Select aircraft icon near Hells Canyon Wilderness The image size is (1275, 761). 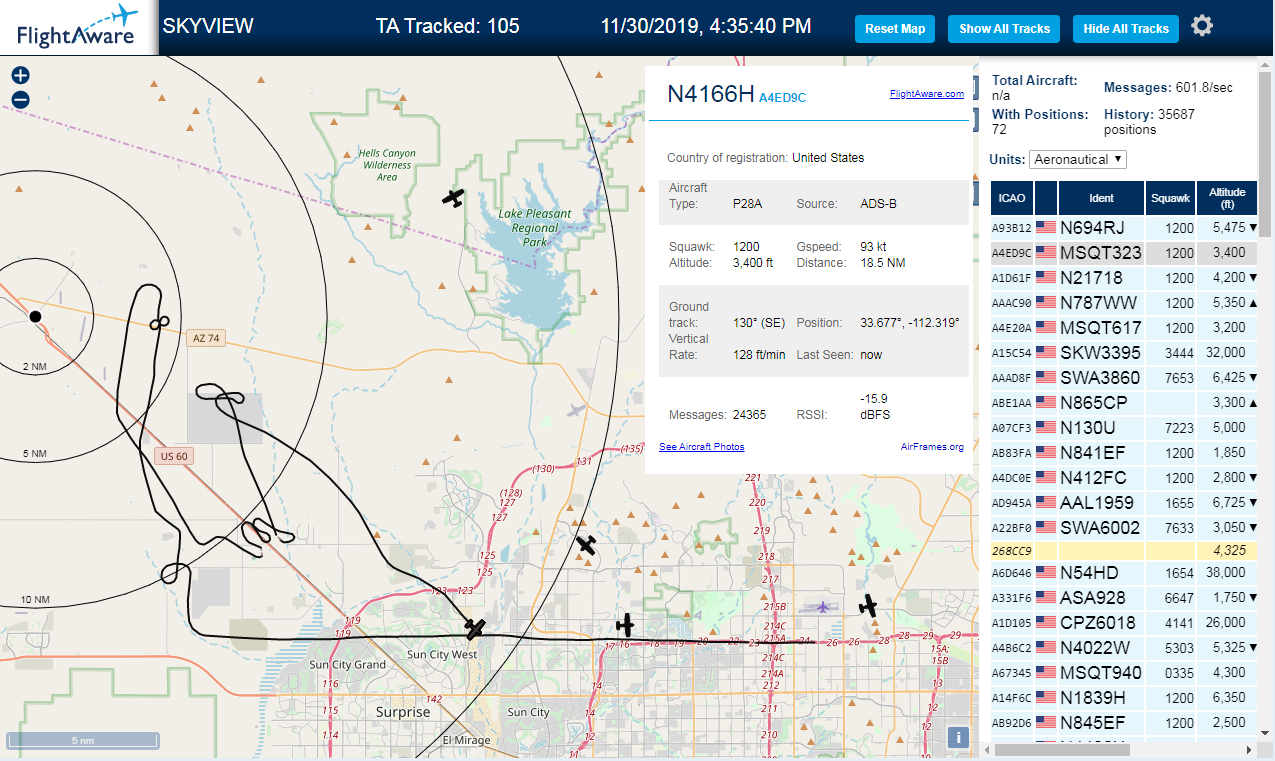tap(454, 197)
